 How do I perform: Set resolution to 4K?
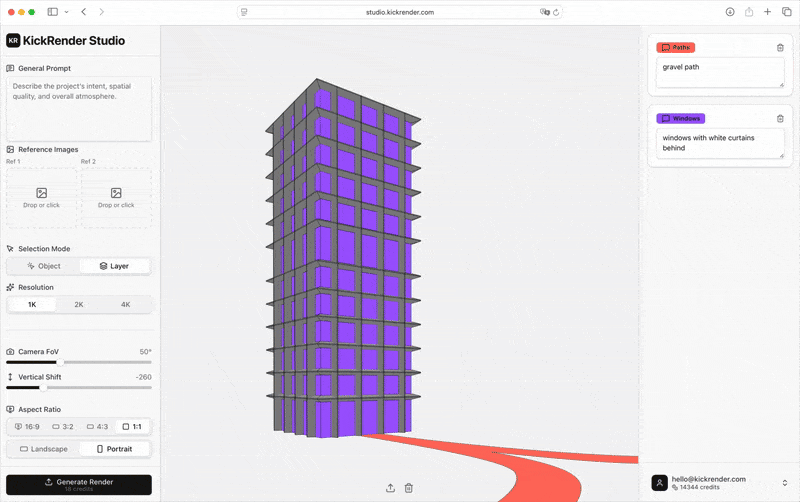[126, 305]
